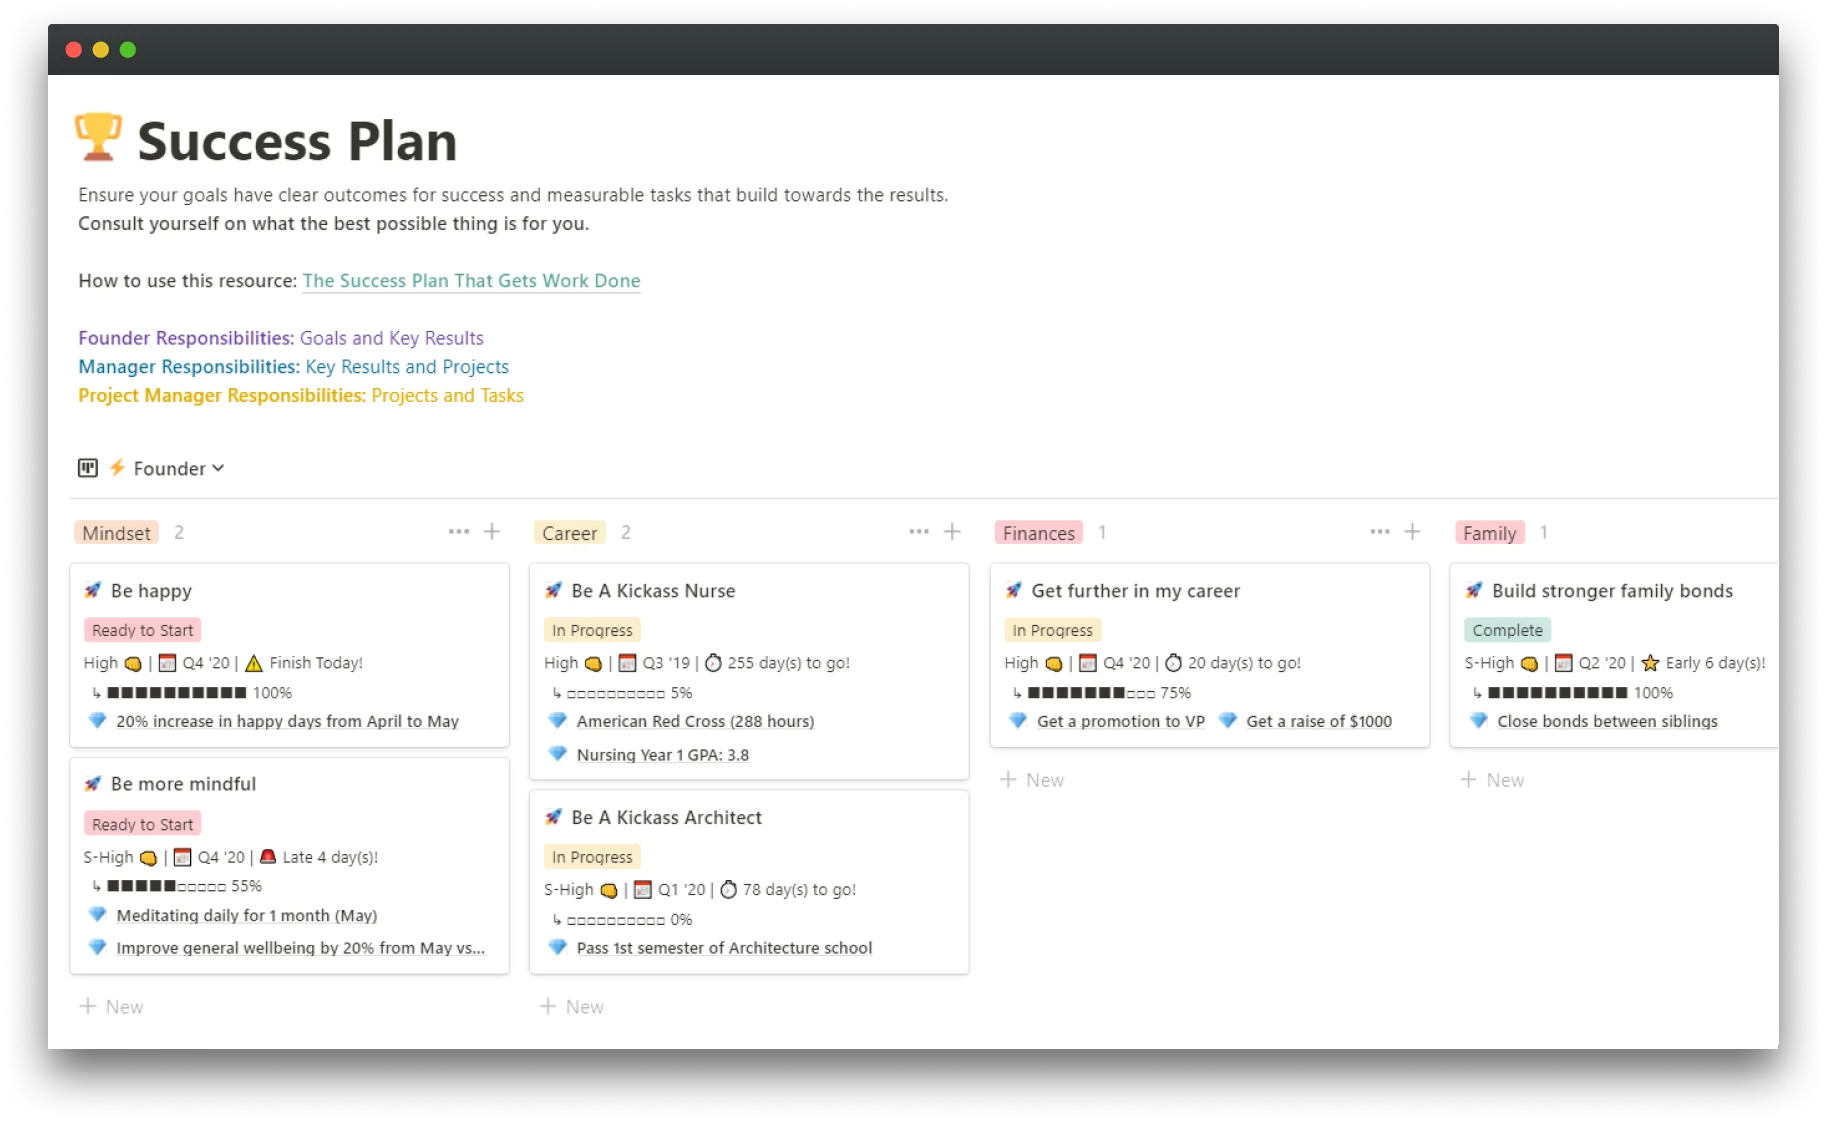
Task: Add a card with Mindset column plus icon
Action: 492,532
